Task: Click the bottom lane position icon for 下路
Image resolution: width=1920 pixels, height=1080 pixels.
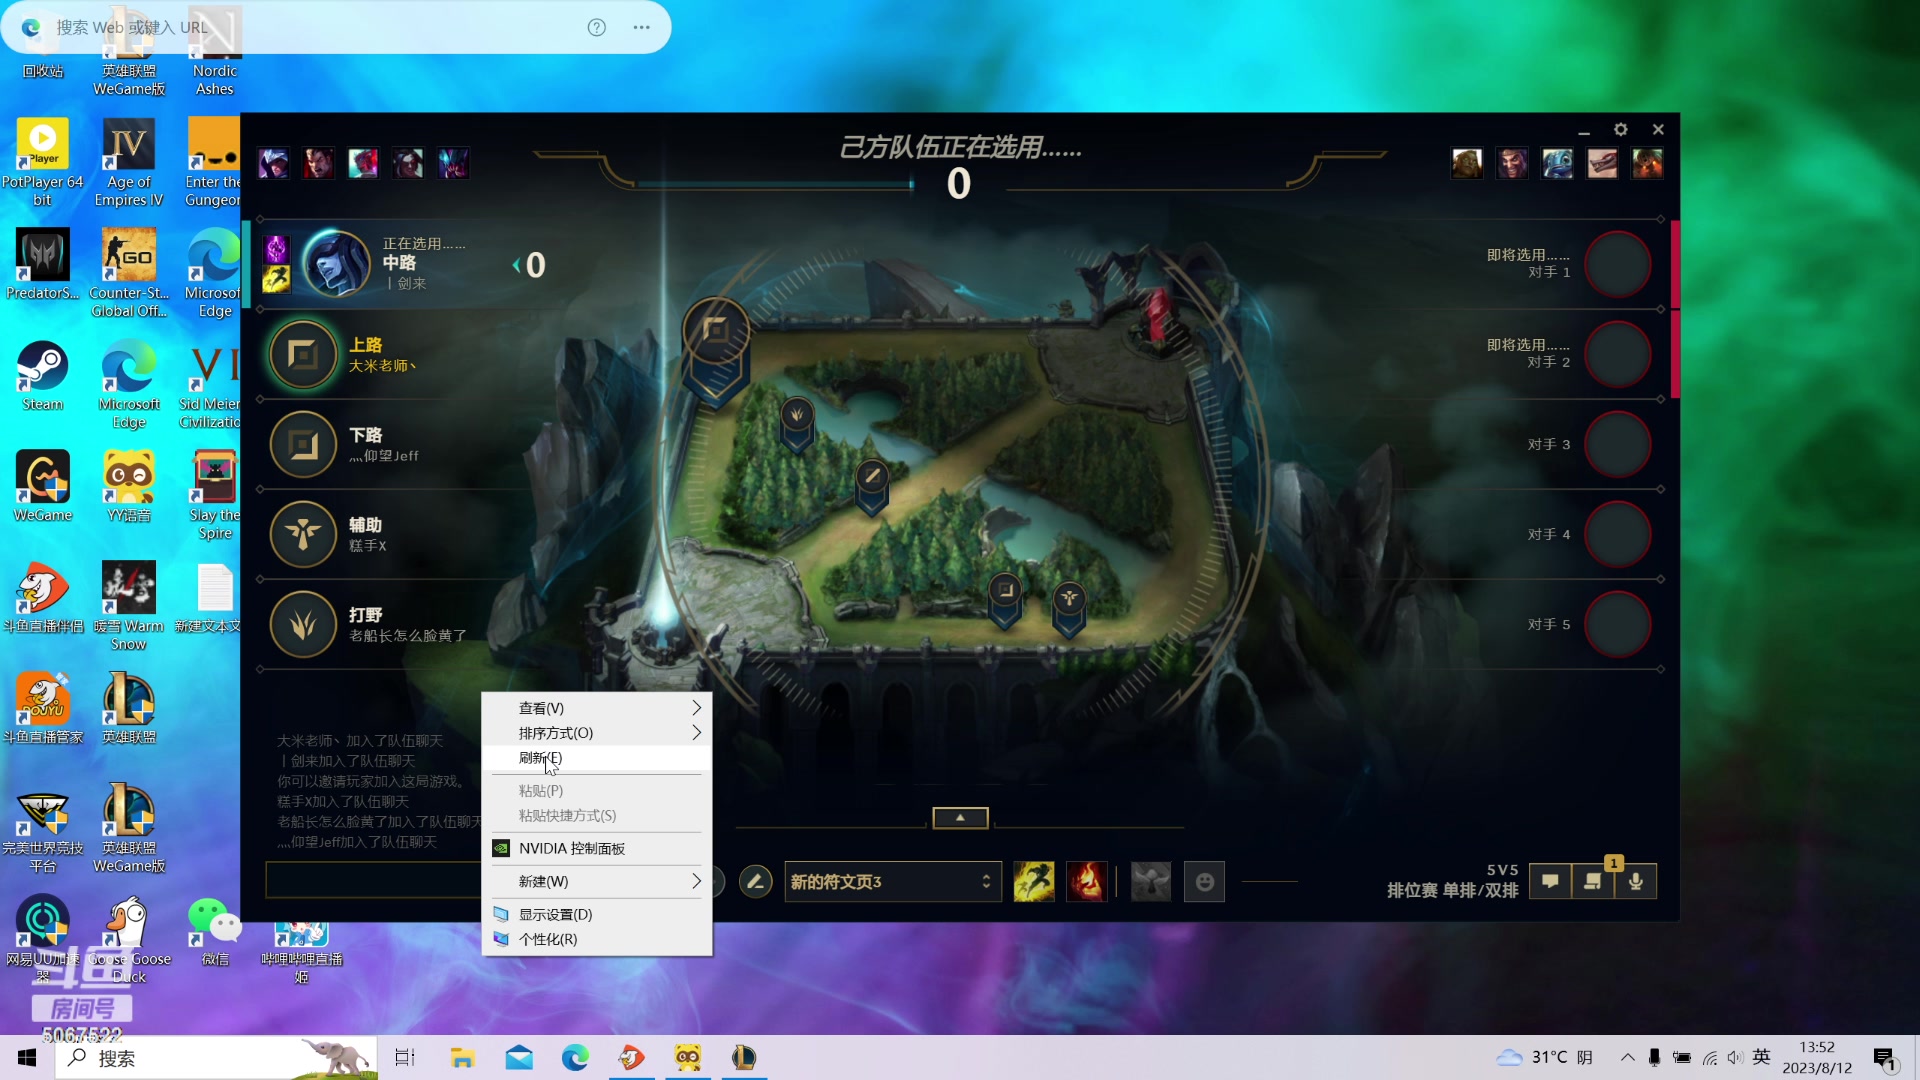Action: point(303,444)
